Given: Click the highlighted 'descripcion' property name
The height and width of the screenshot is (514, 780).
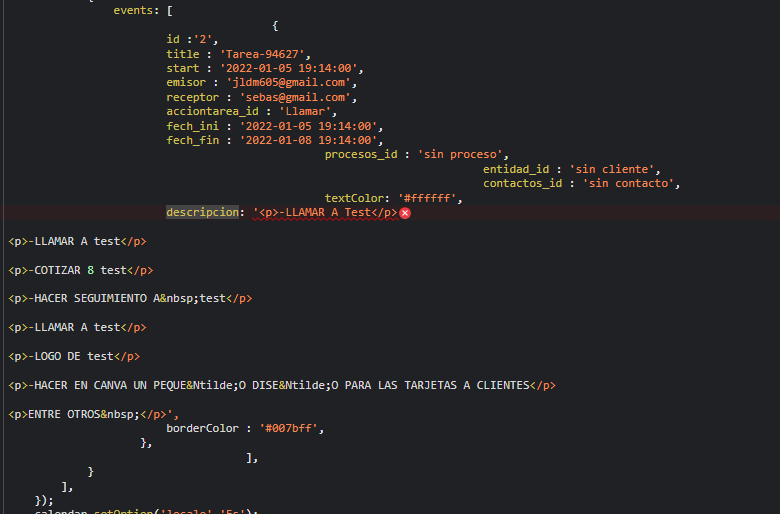Looking at the screenshot, I should click(x=202, y=212).
